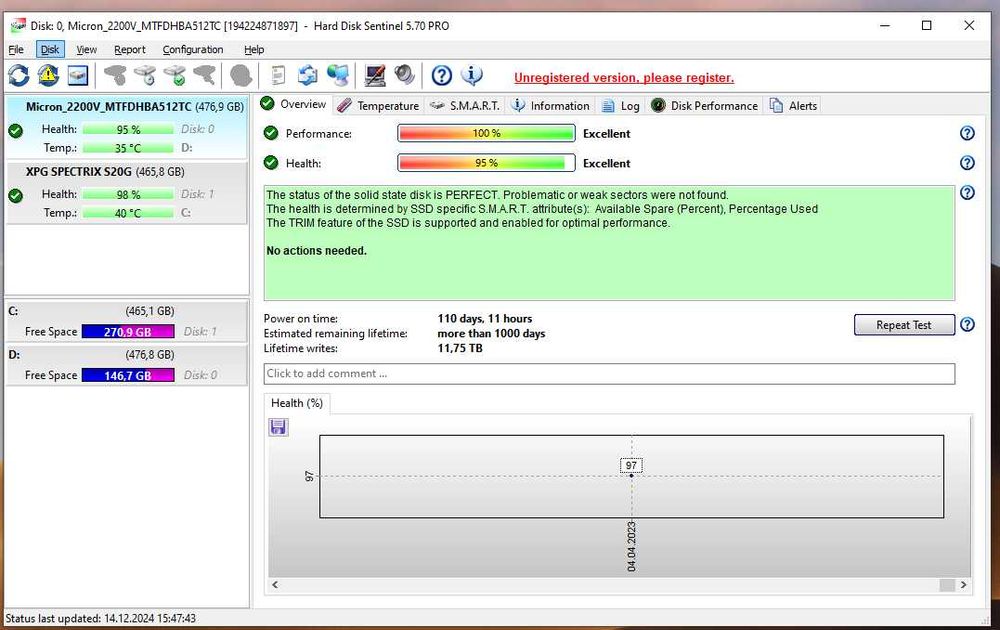The height and width of the screenshot is (630, 1000).
Task: Click green check icon beside XPG SPECTRIX disk
Action: [15, 196]
